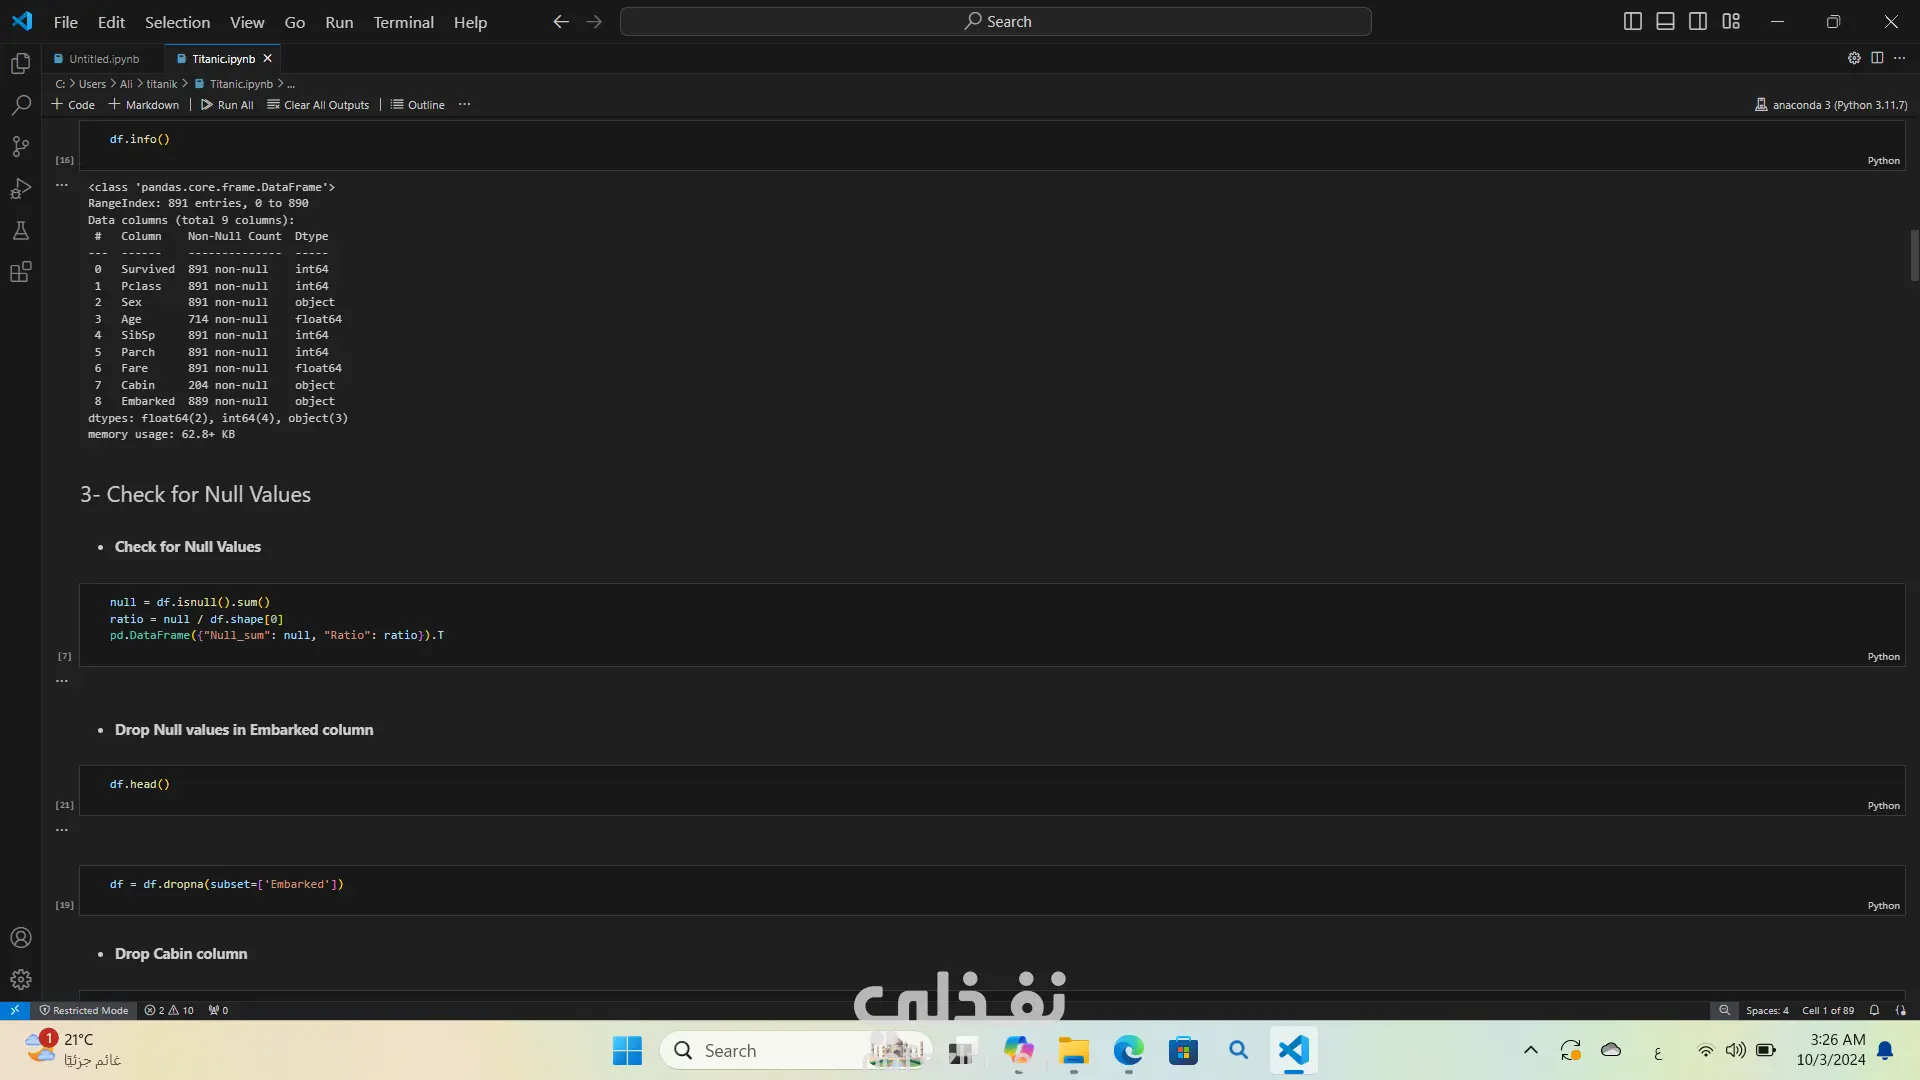Open Source Control view
The image size is (1920, 1080).
21,147
